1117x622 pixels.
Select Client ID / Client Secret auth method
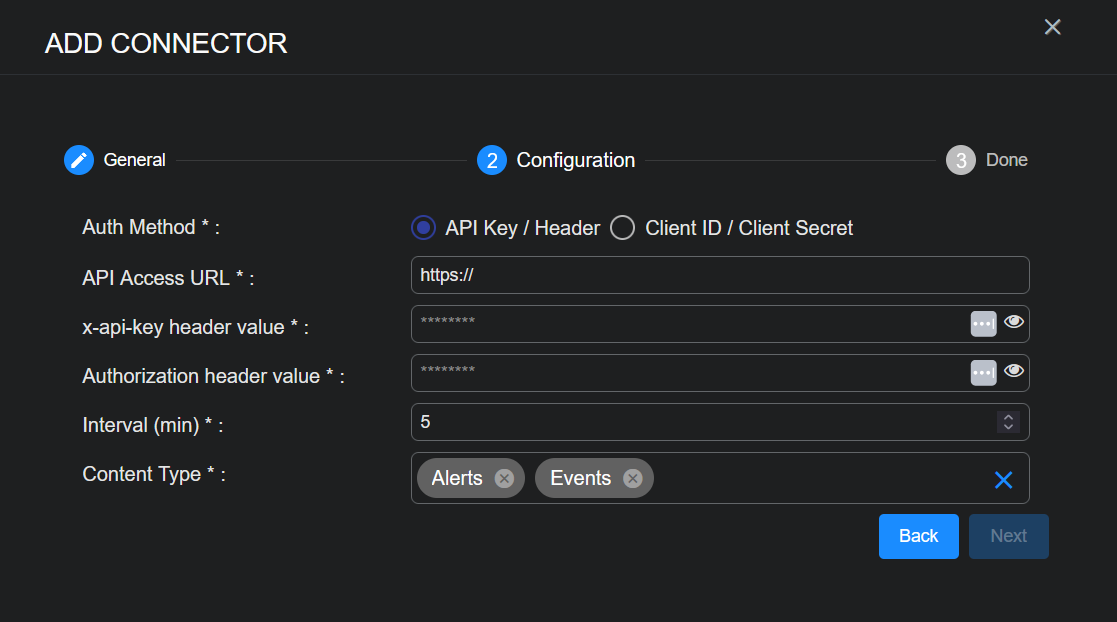[622, 228]
